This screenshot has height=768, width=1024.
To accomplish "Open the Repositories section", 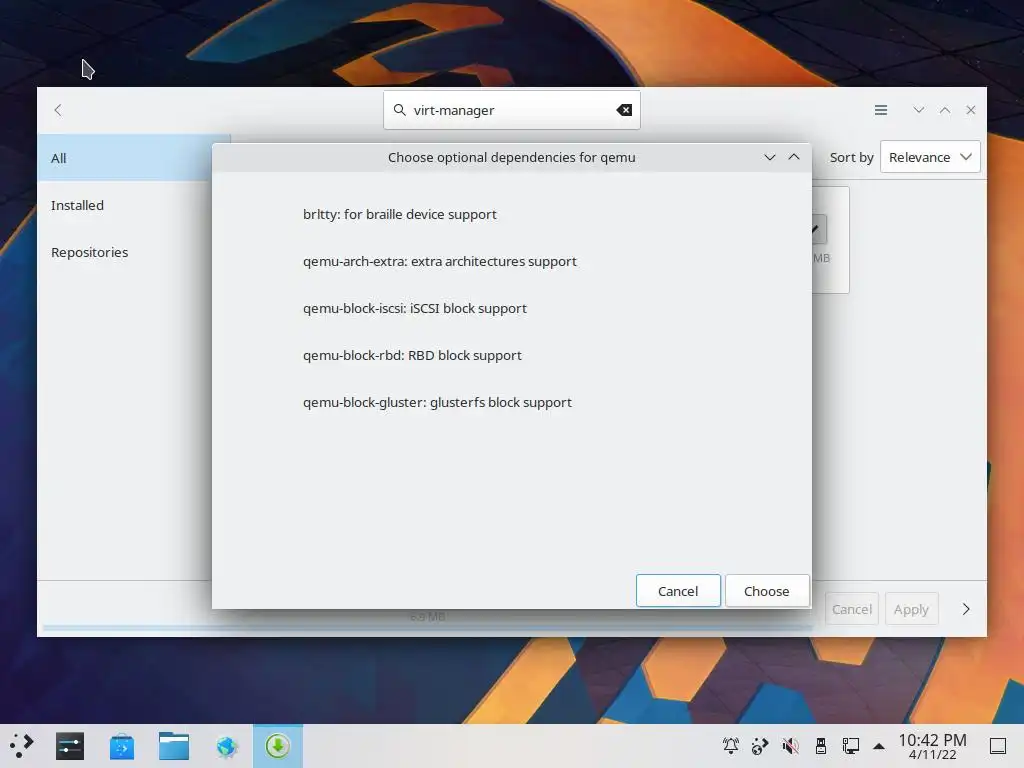I will [124, 252].
